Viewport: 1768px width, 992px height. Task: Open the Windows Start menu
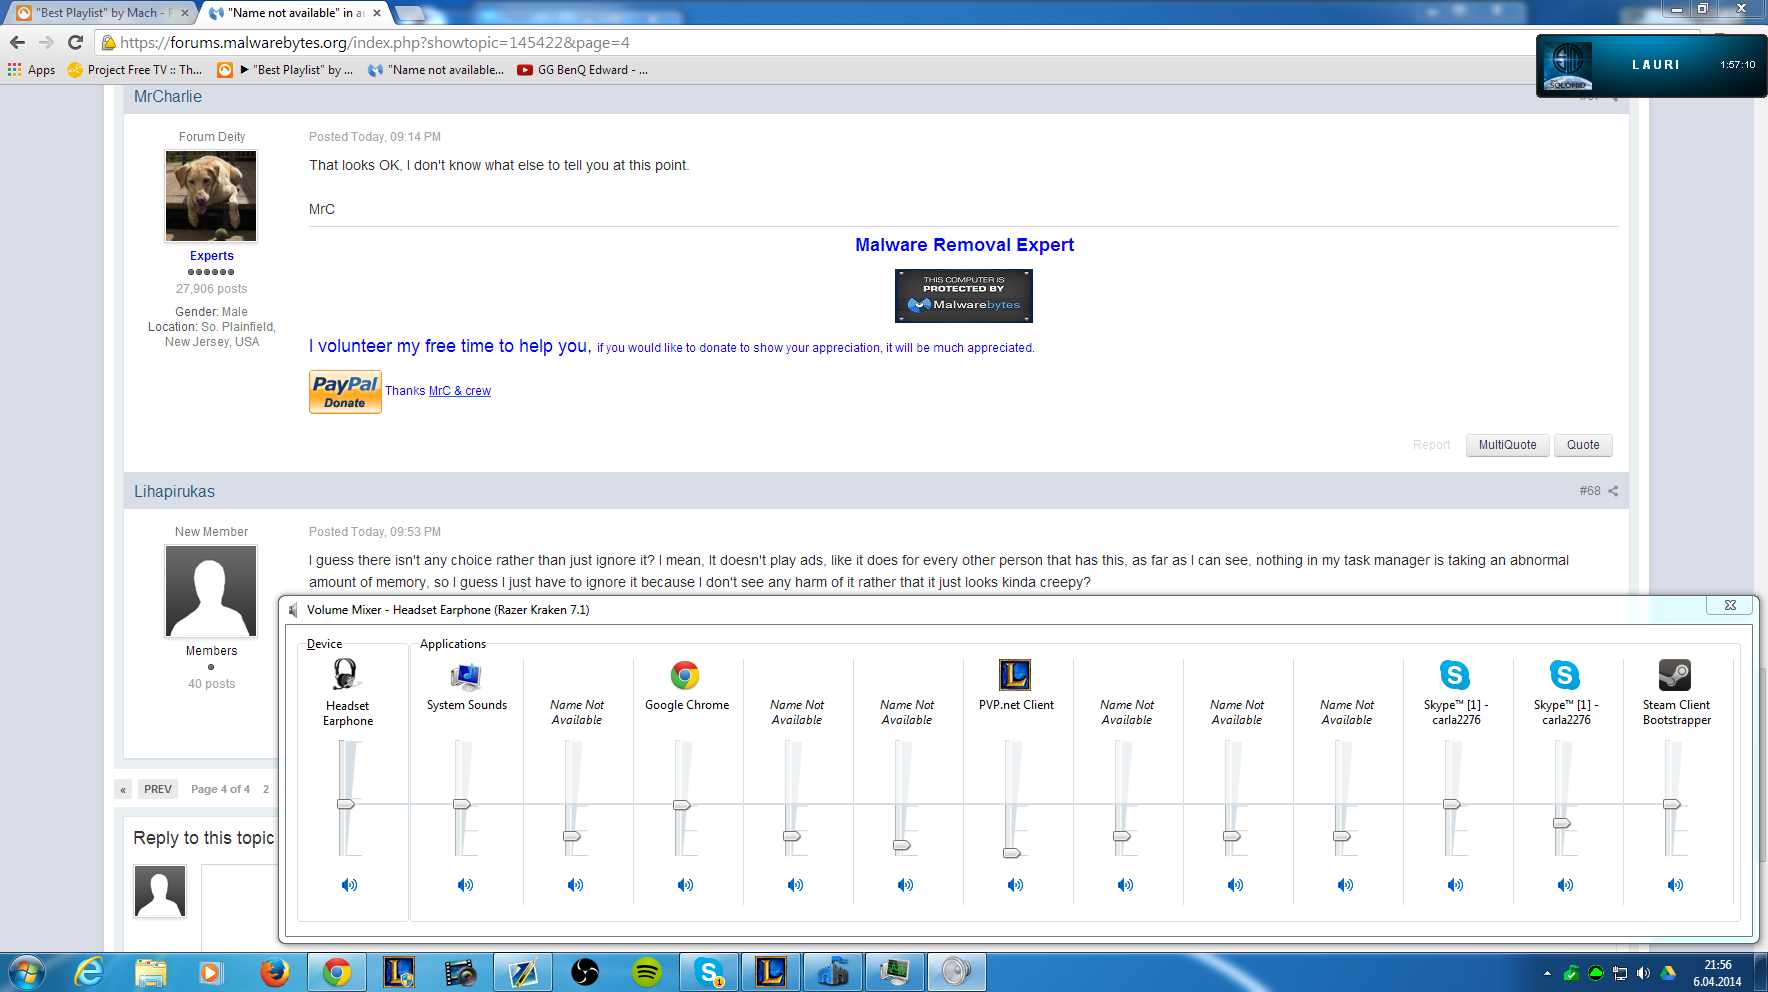(27, 972)
